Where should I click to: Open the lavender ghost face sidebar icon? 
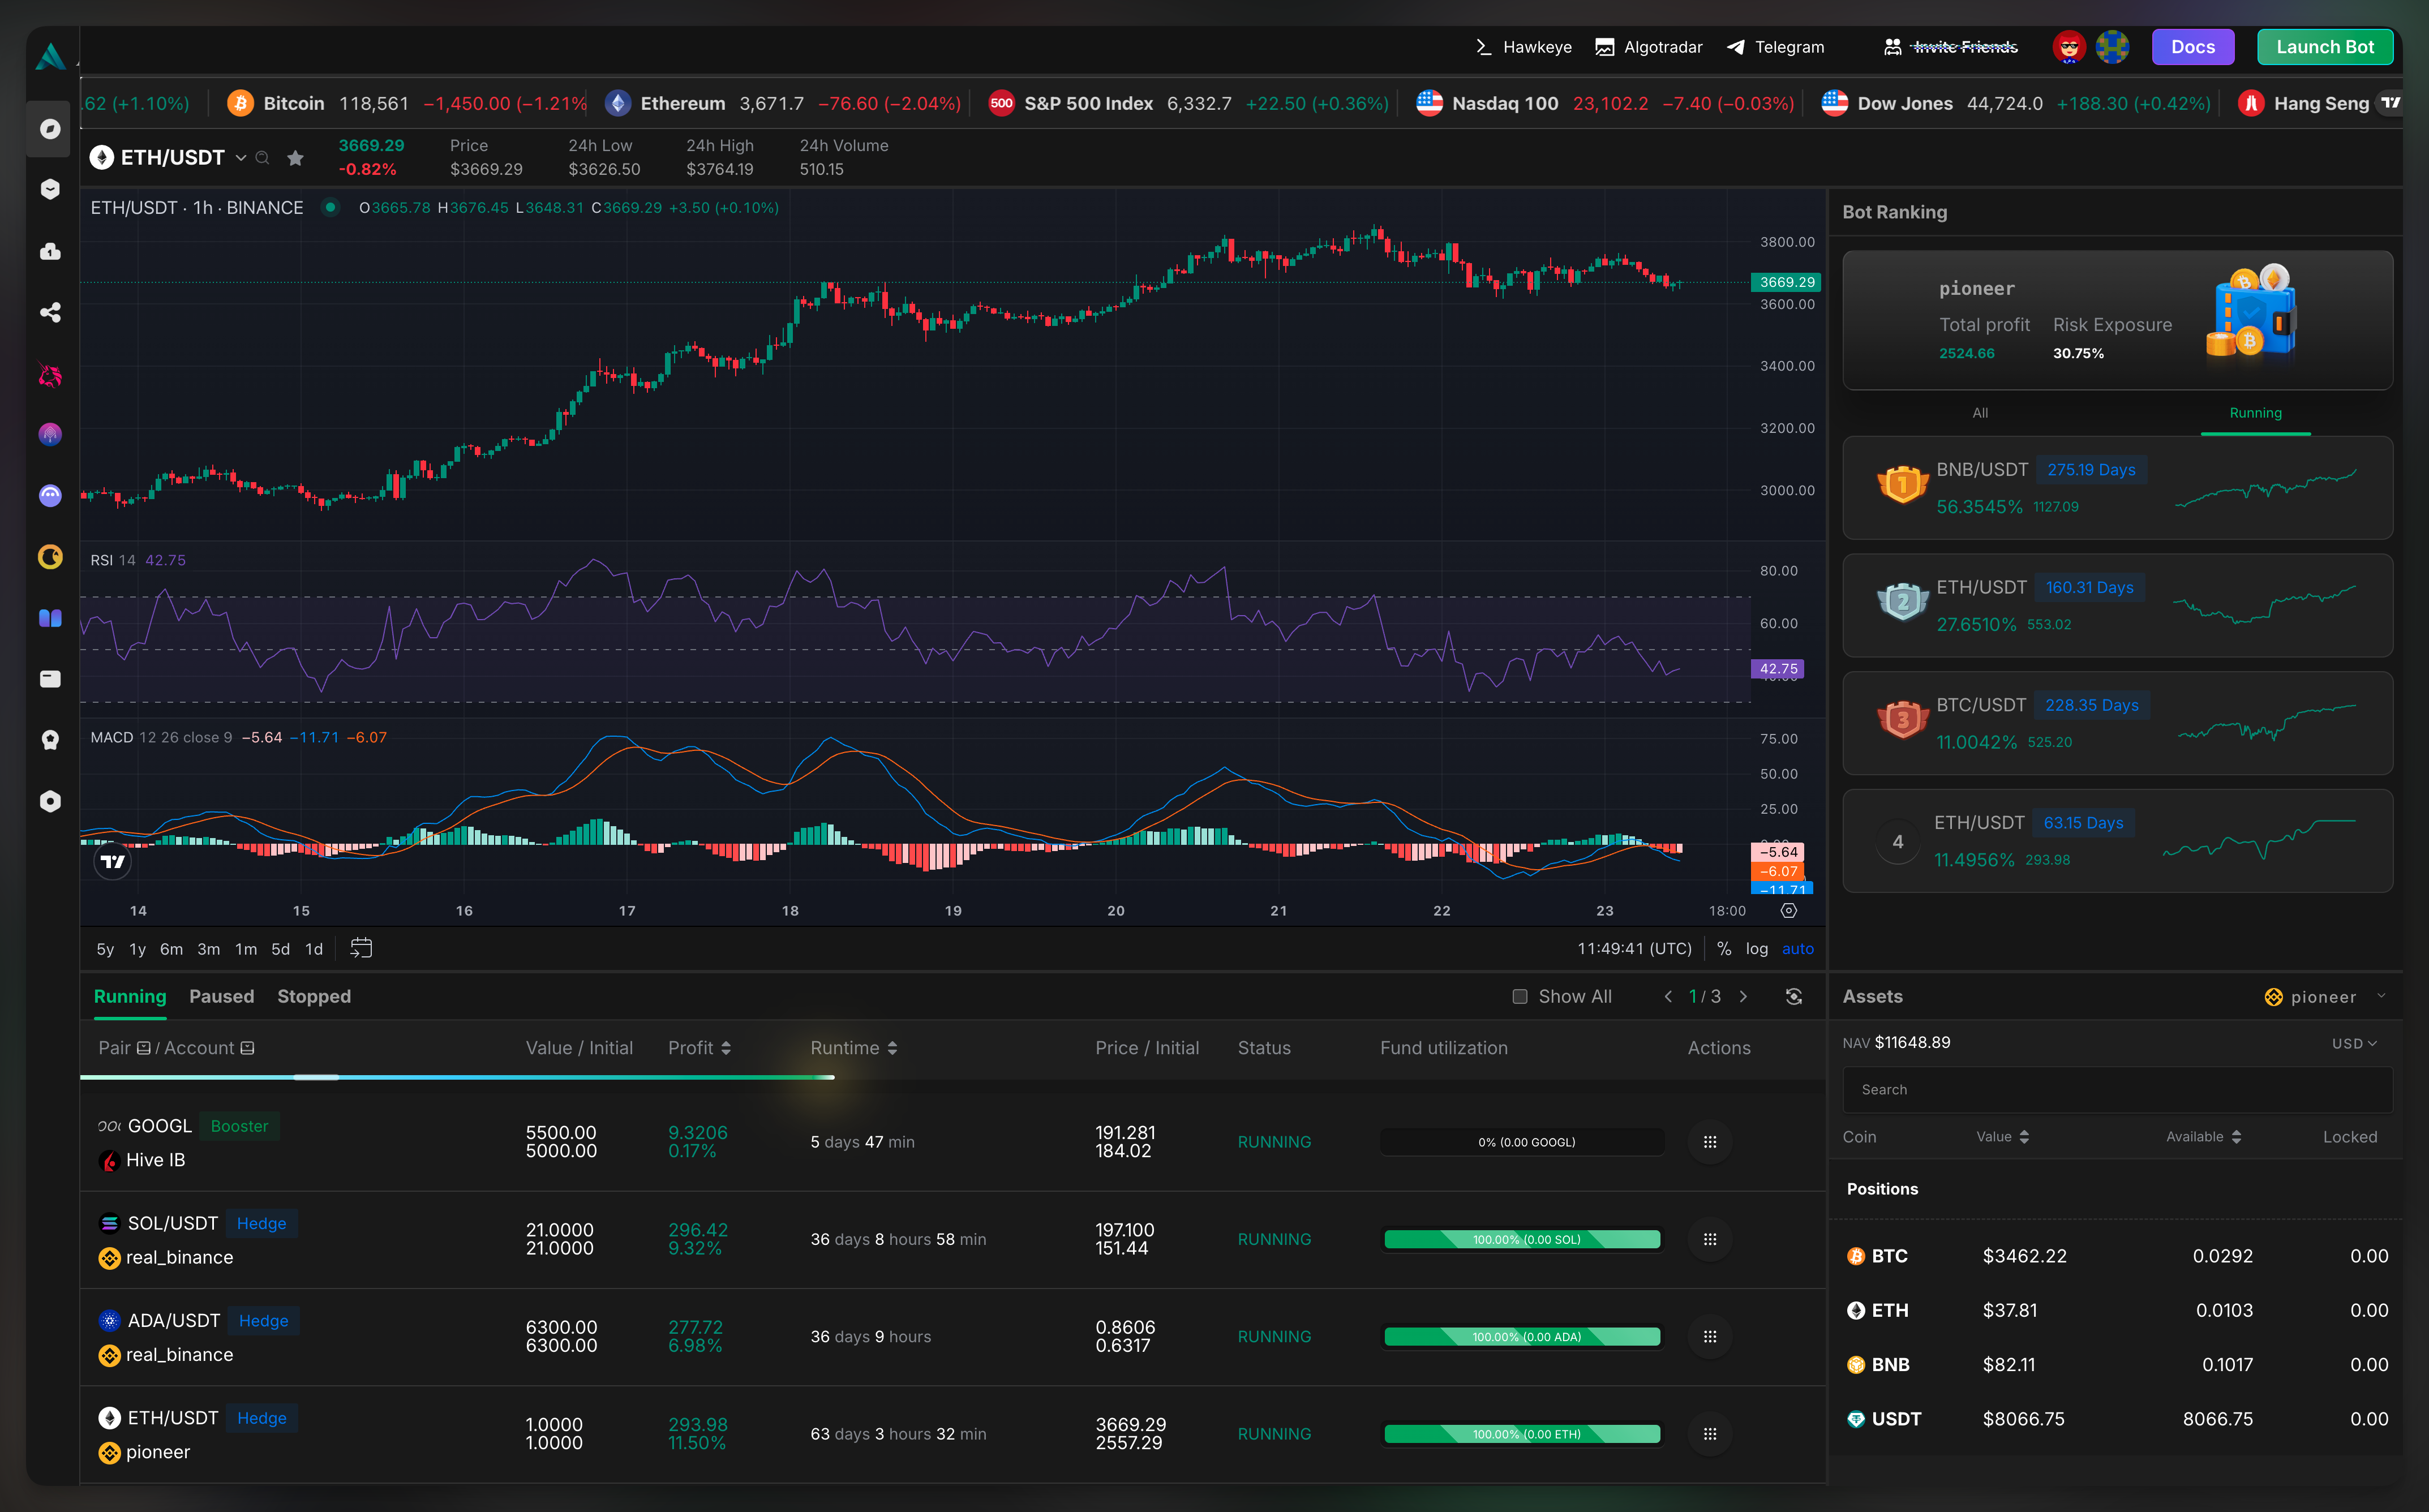pyautogui.click(x=50, y=495)
